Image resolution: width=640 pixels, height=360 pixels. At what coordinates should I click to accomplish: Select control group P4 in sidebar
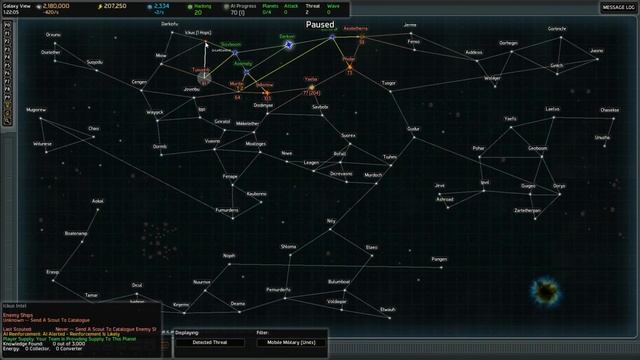(7, 58)
